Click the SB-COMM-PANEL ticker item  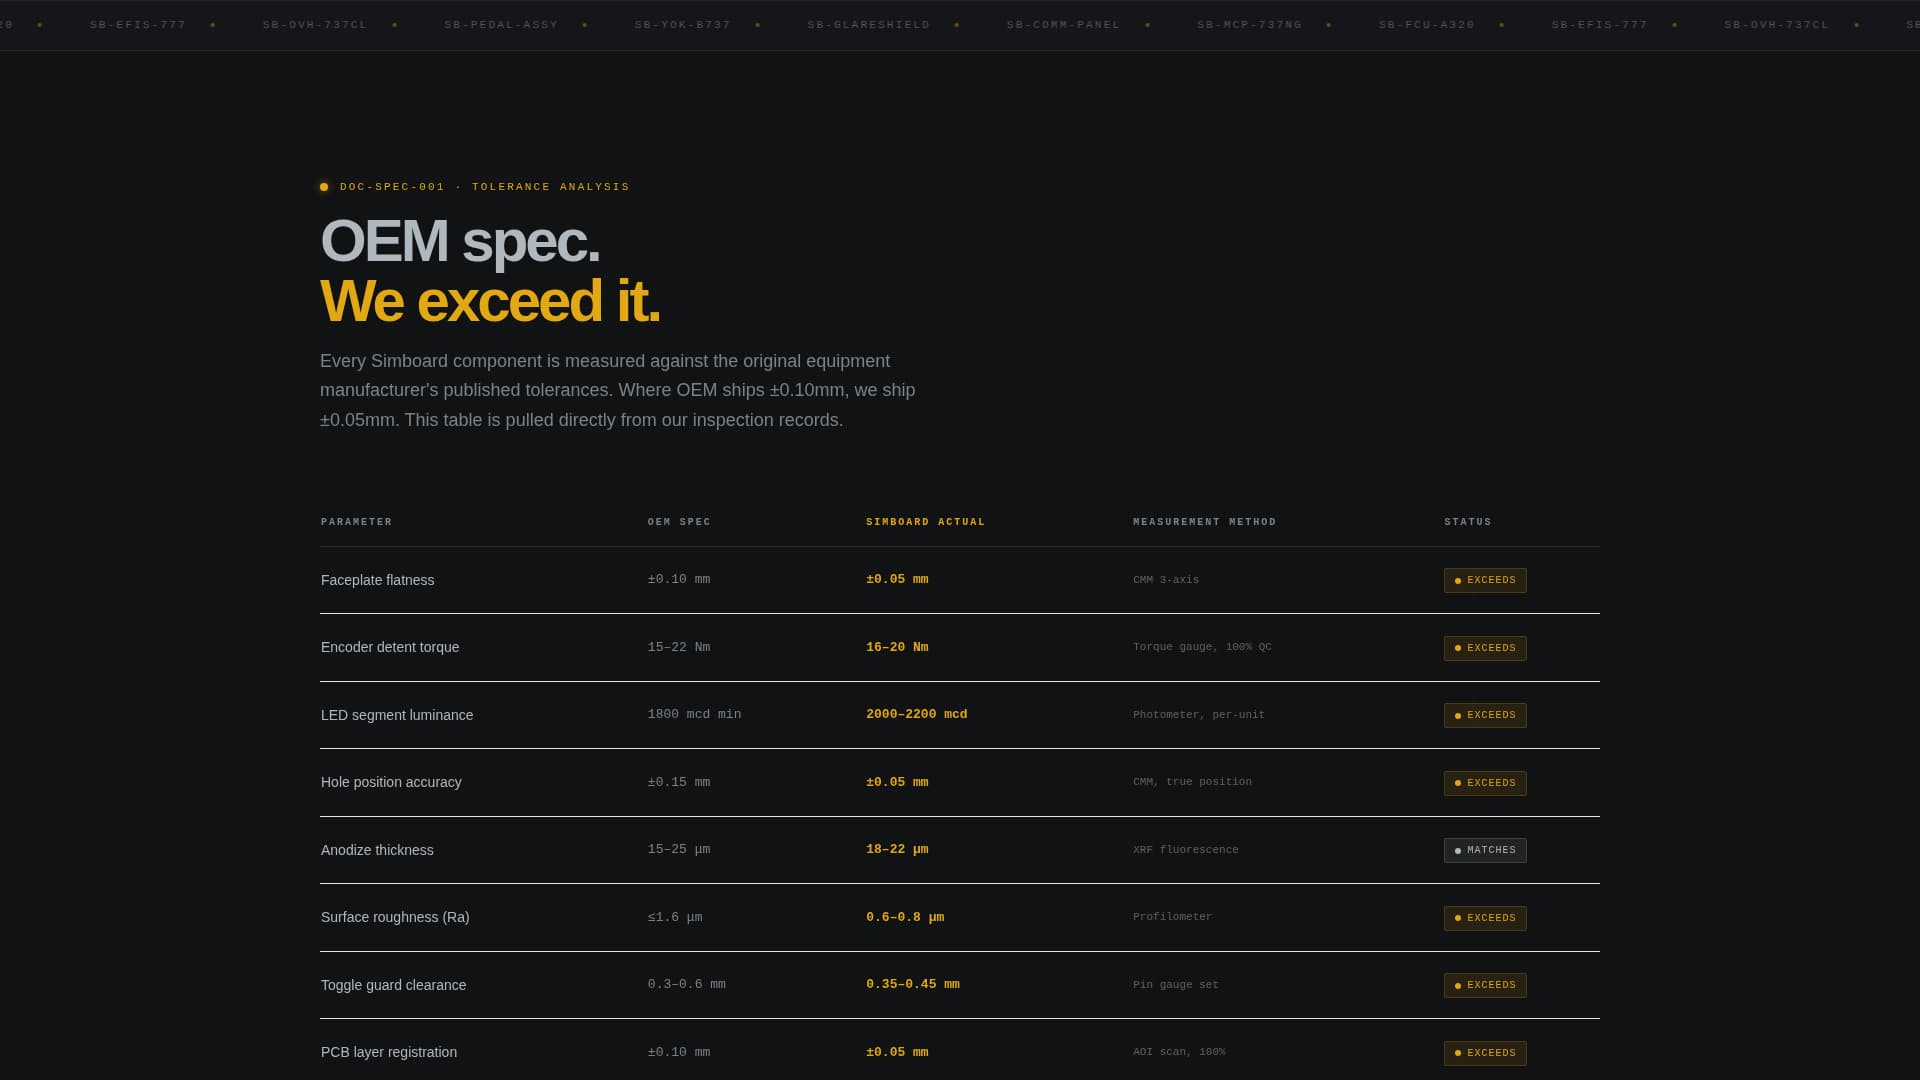pyautogui.click(x=1063, y=24)
